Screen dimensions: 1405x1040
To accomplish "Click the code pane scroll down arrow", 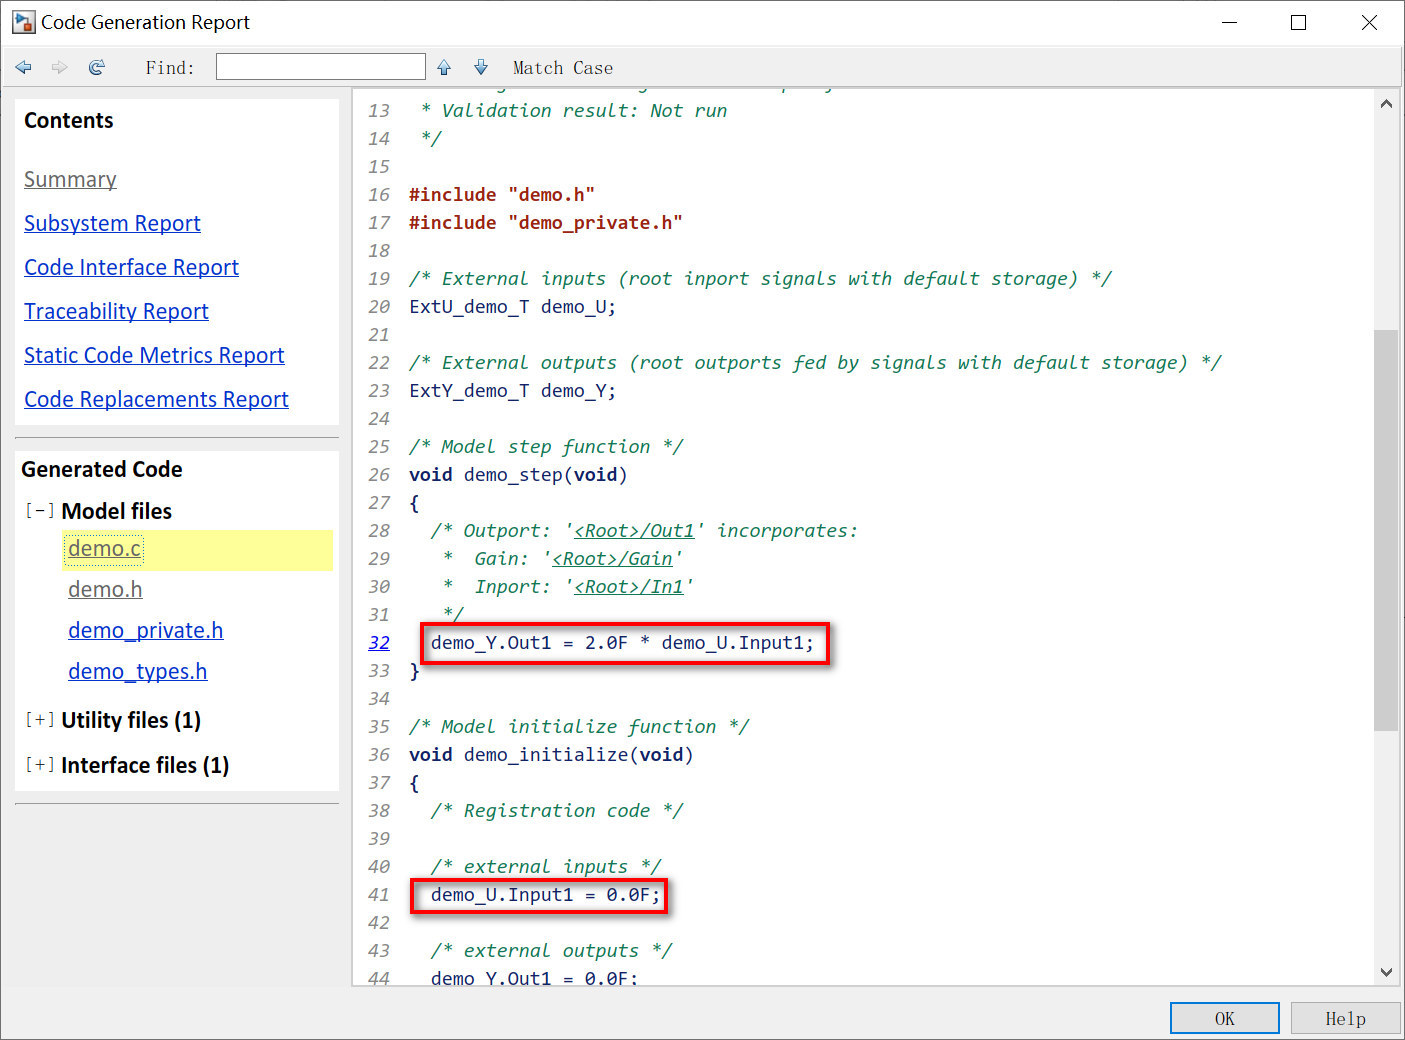I will [x=1386, y=972].
